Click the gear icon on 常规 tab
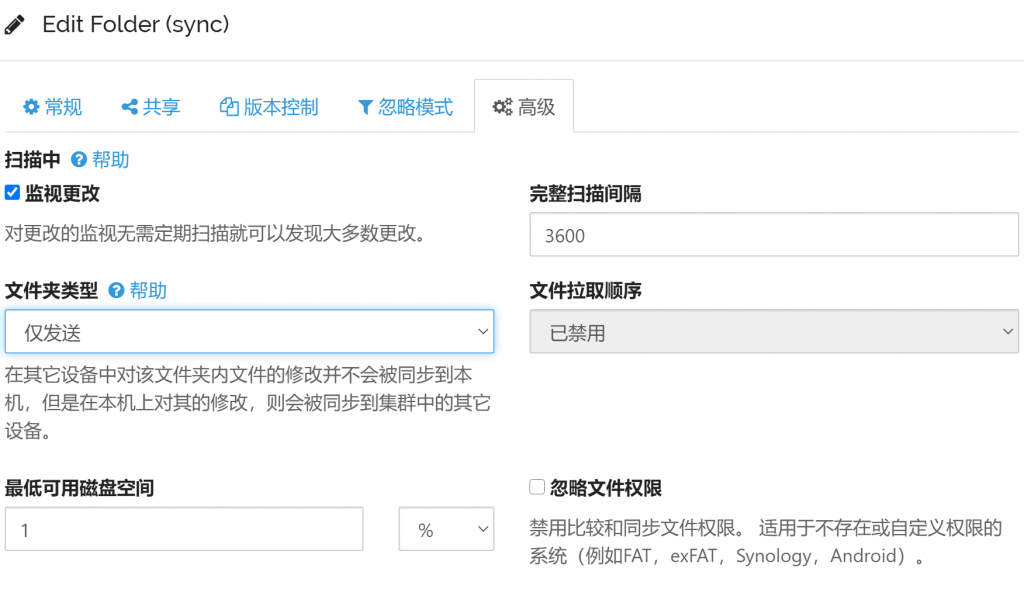 pos(31,106)
